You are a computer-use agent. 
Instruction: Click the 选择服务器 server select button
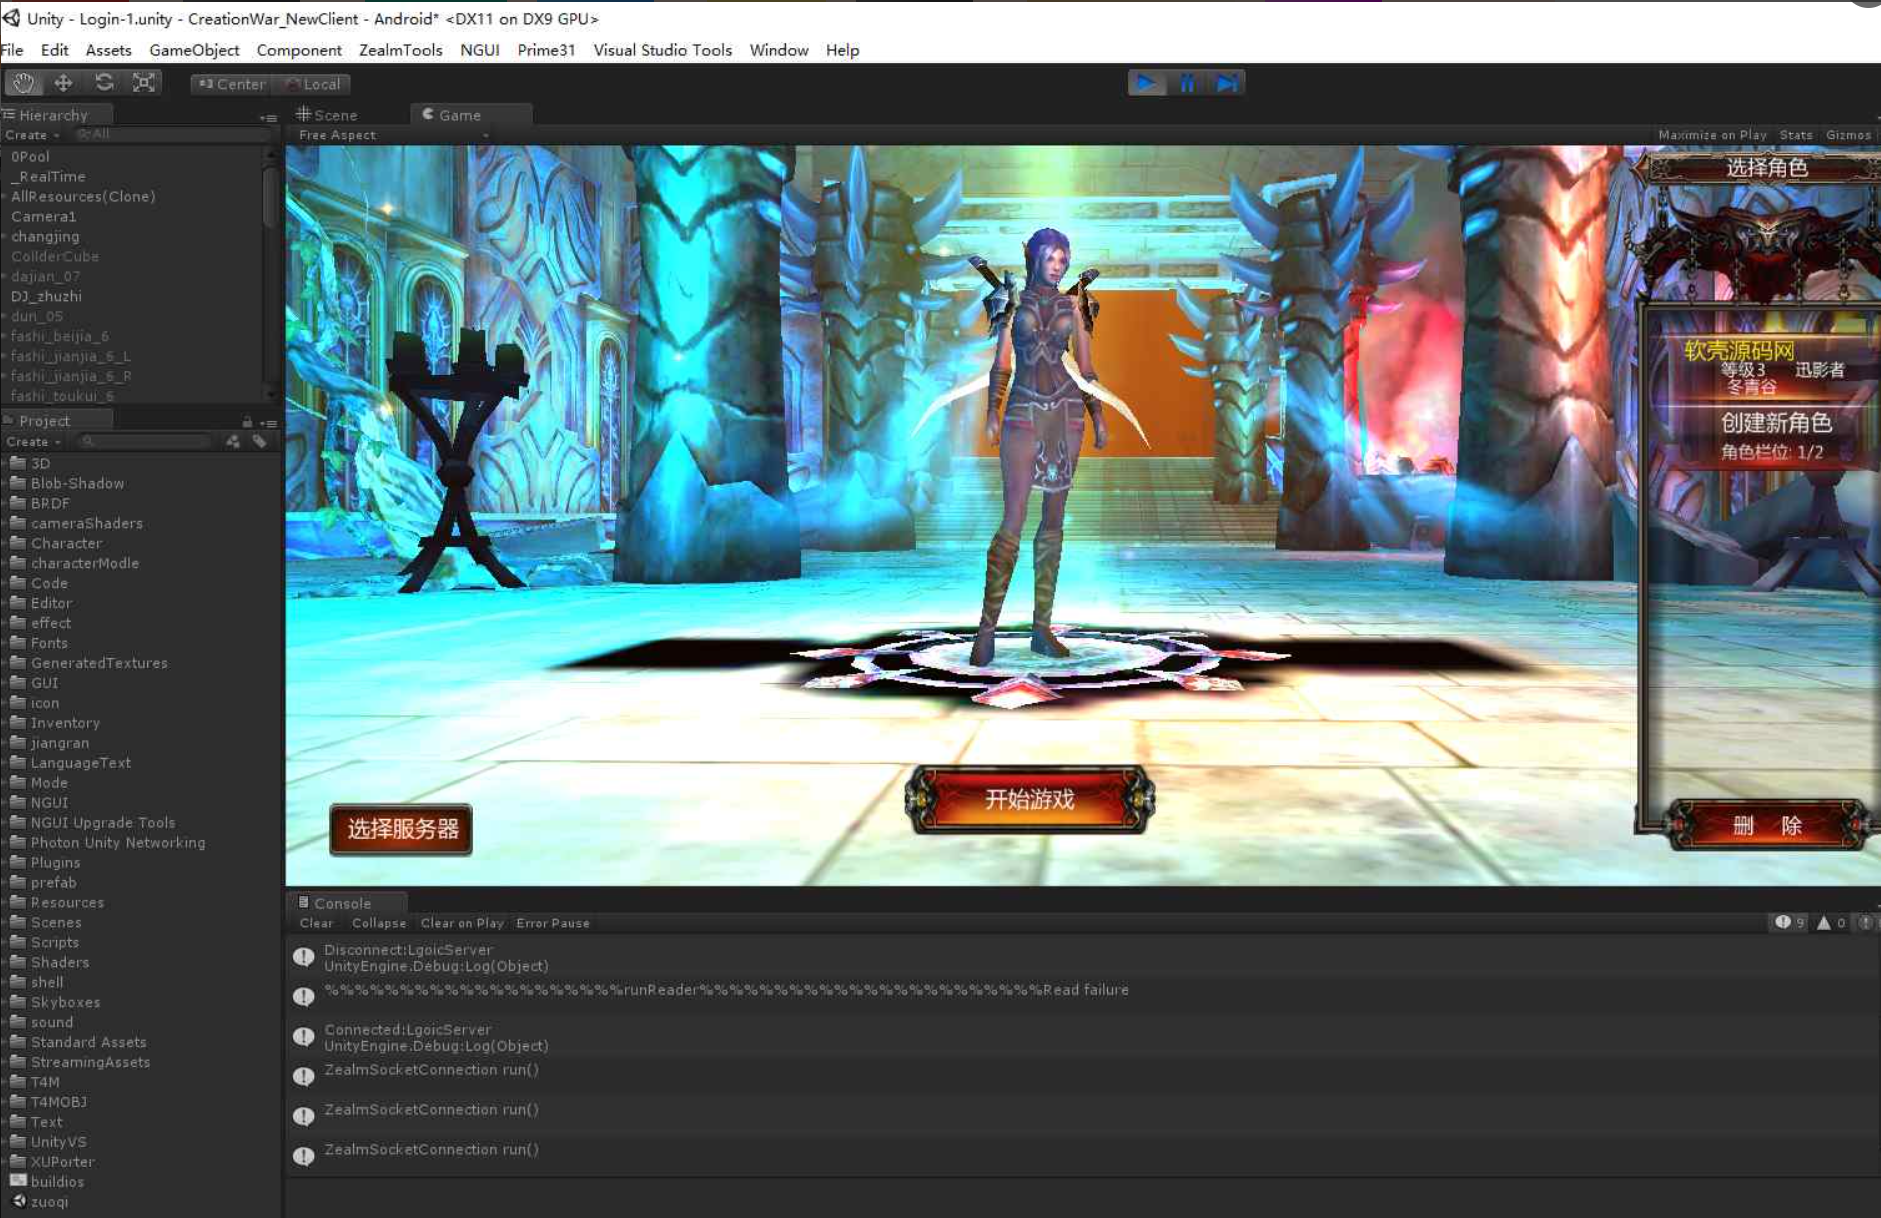click(402, 829)
